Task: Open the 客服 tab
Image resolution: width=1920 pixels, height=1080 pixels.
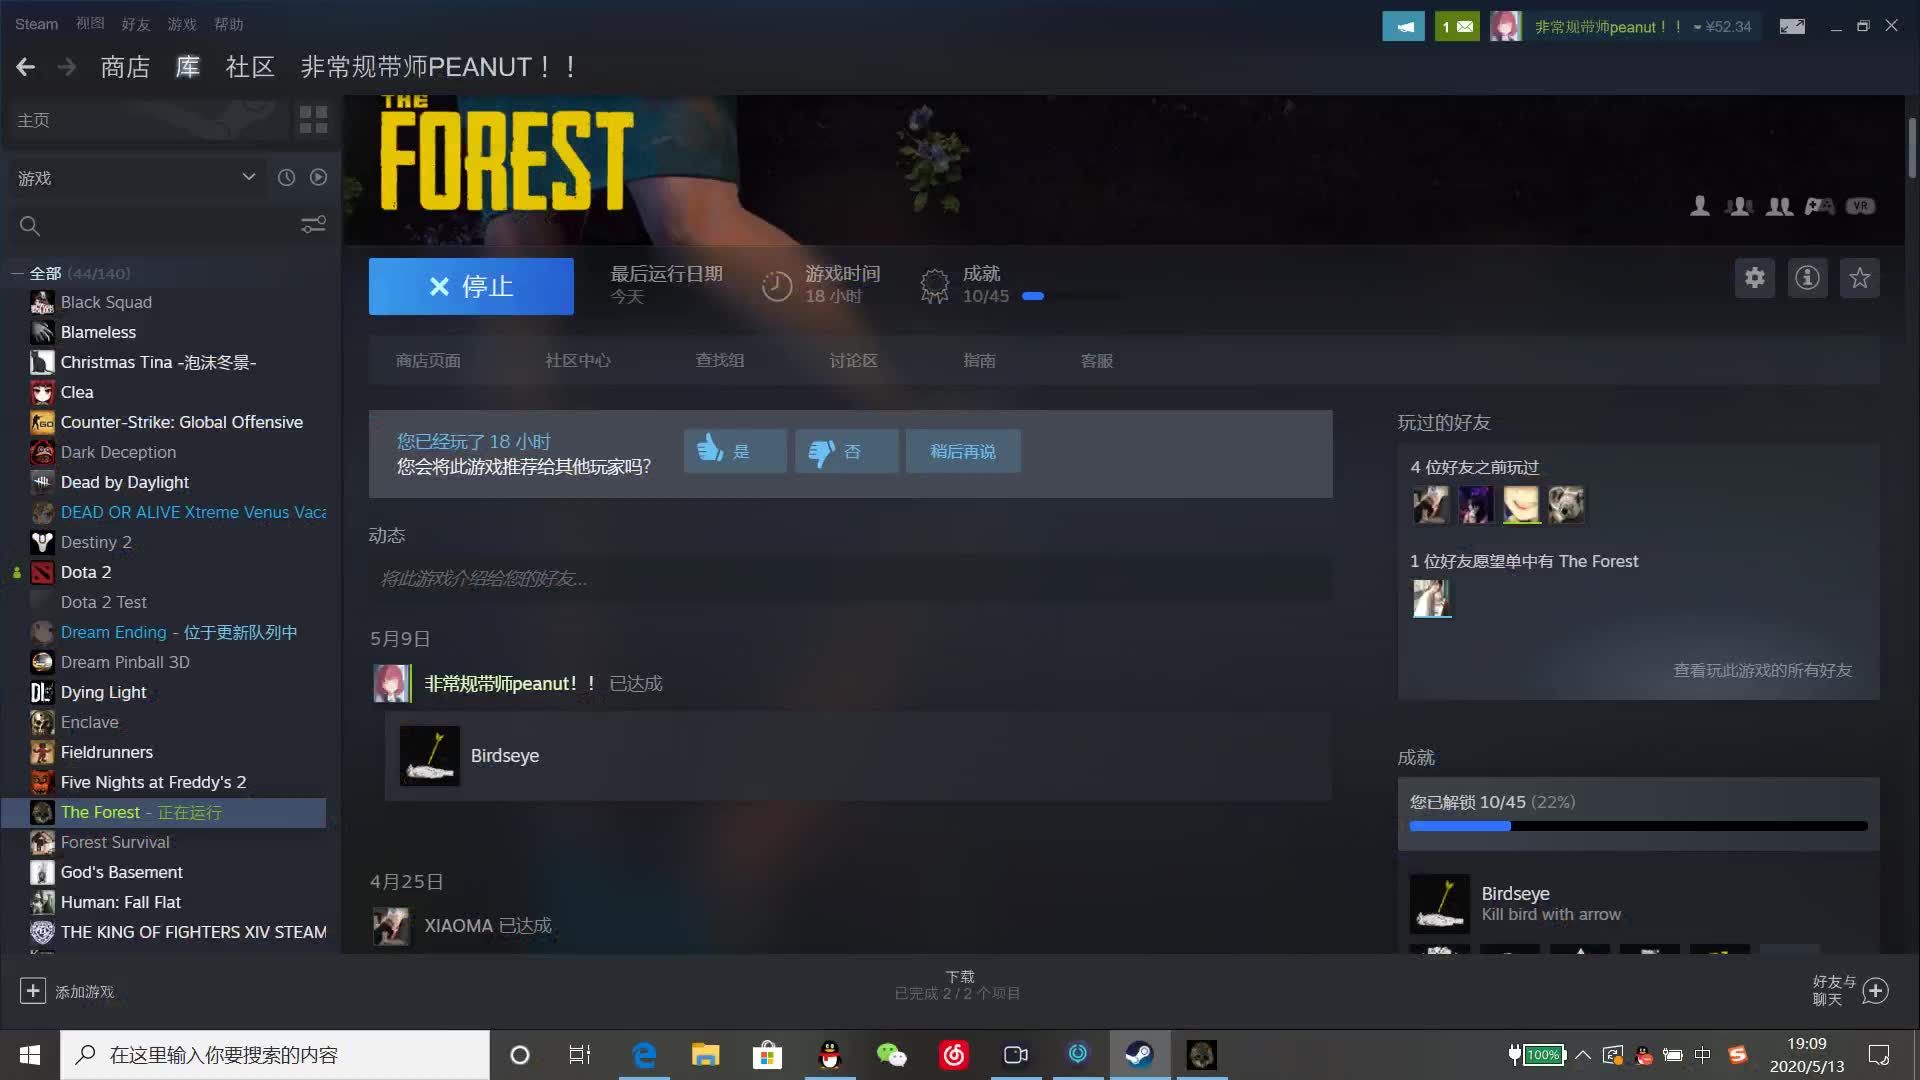Action: [1097, 361]
